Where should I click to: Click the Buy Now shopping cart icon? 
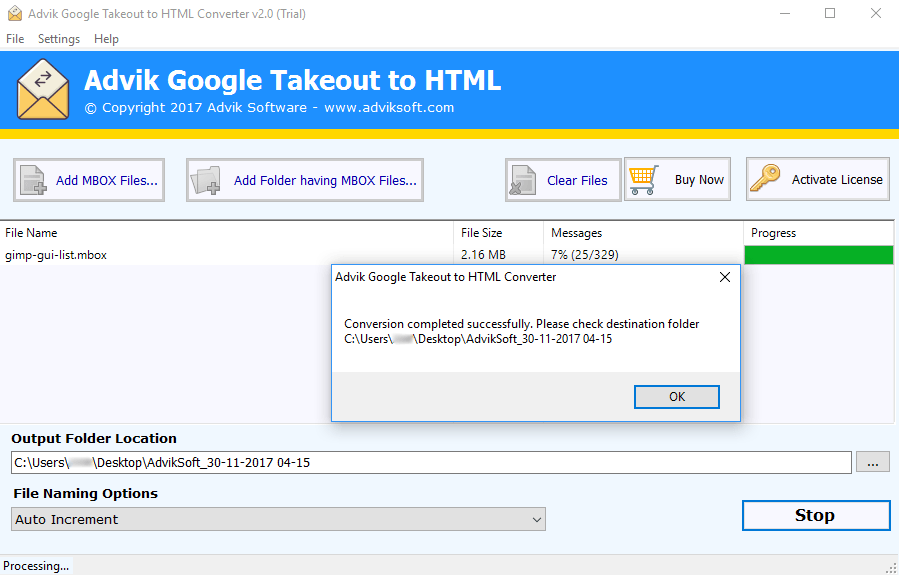(644, 179)
